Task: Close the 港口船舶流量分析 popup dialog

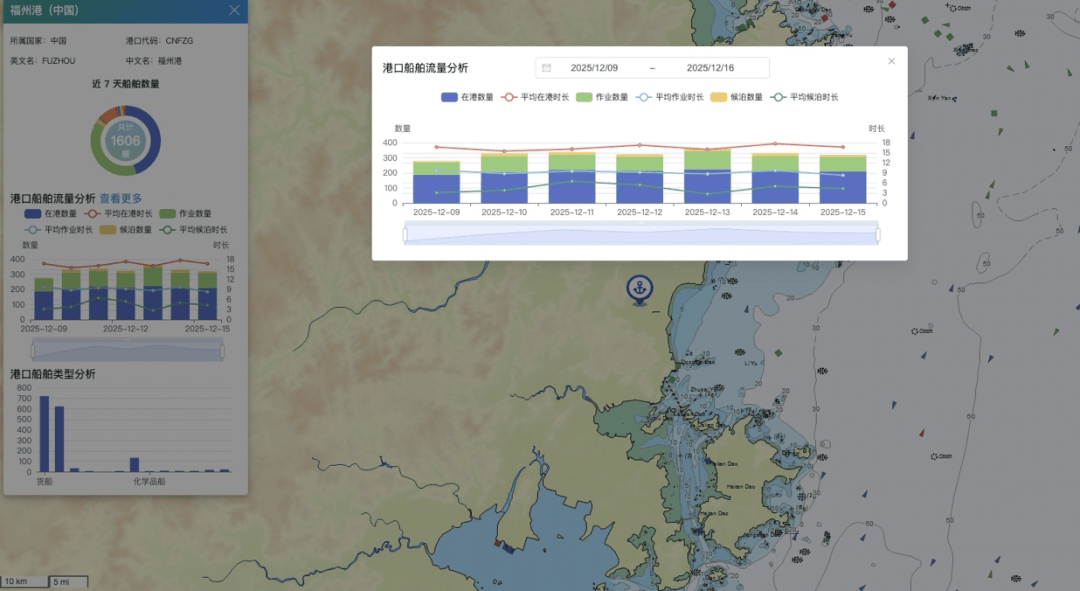Action: [x=891, y=61]
